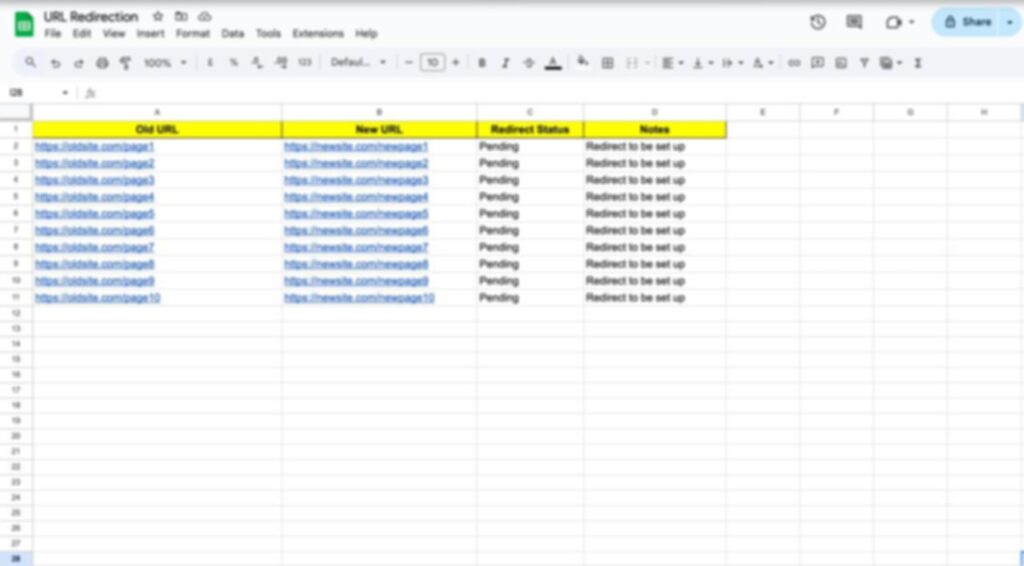Open the comments history icon

(x=854, y=22)
